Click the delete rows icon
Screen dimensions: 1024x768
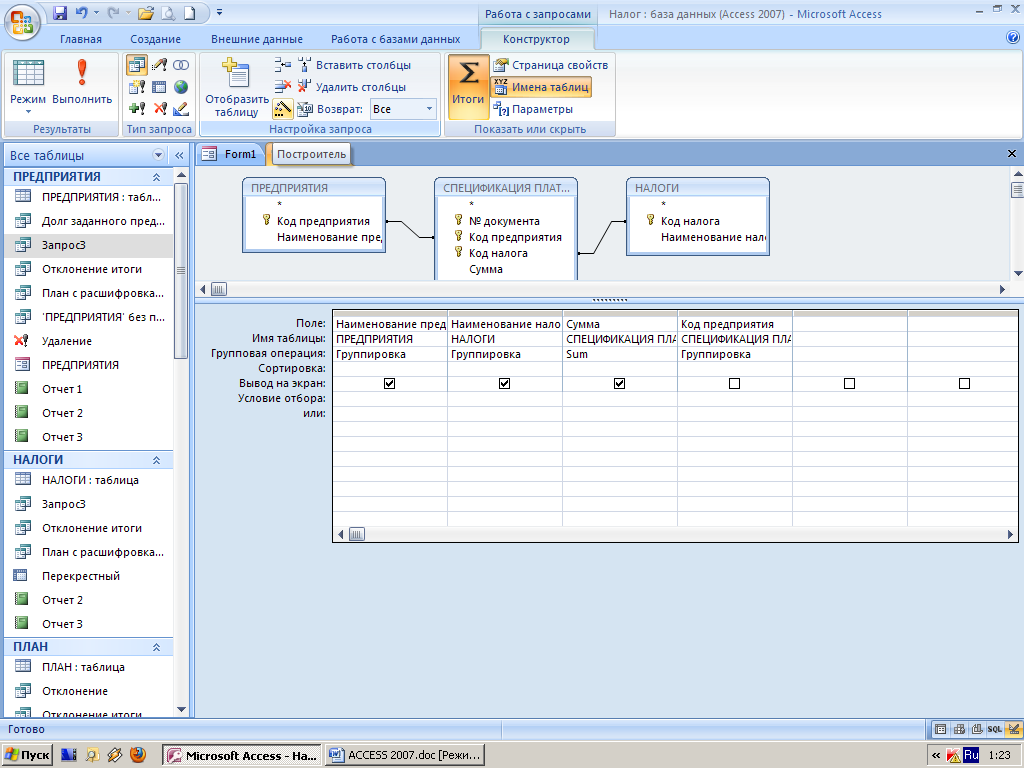click(x=283, y=86)
